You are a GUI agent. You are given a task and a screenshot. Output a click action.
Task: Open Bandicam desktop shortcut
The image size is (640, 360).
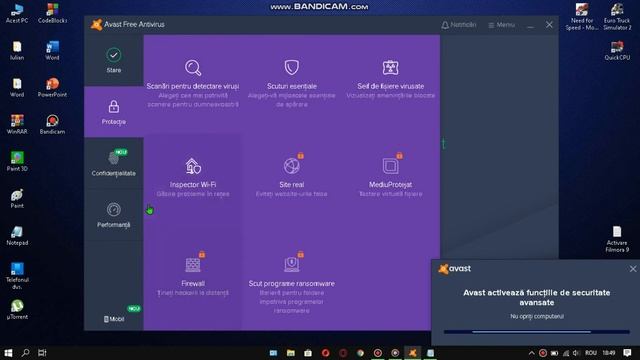[52, 124]
